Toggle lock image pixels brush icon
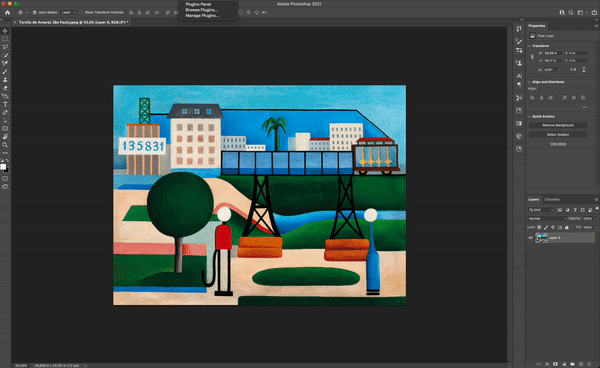This screenshot has height=368, width=600. click(x=546, y=227)
